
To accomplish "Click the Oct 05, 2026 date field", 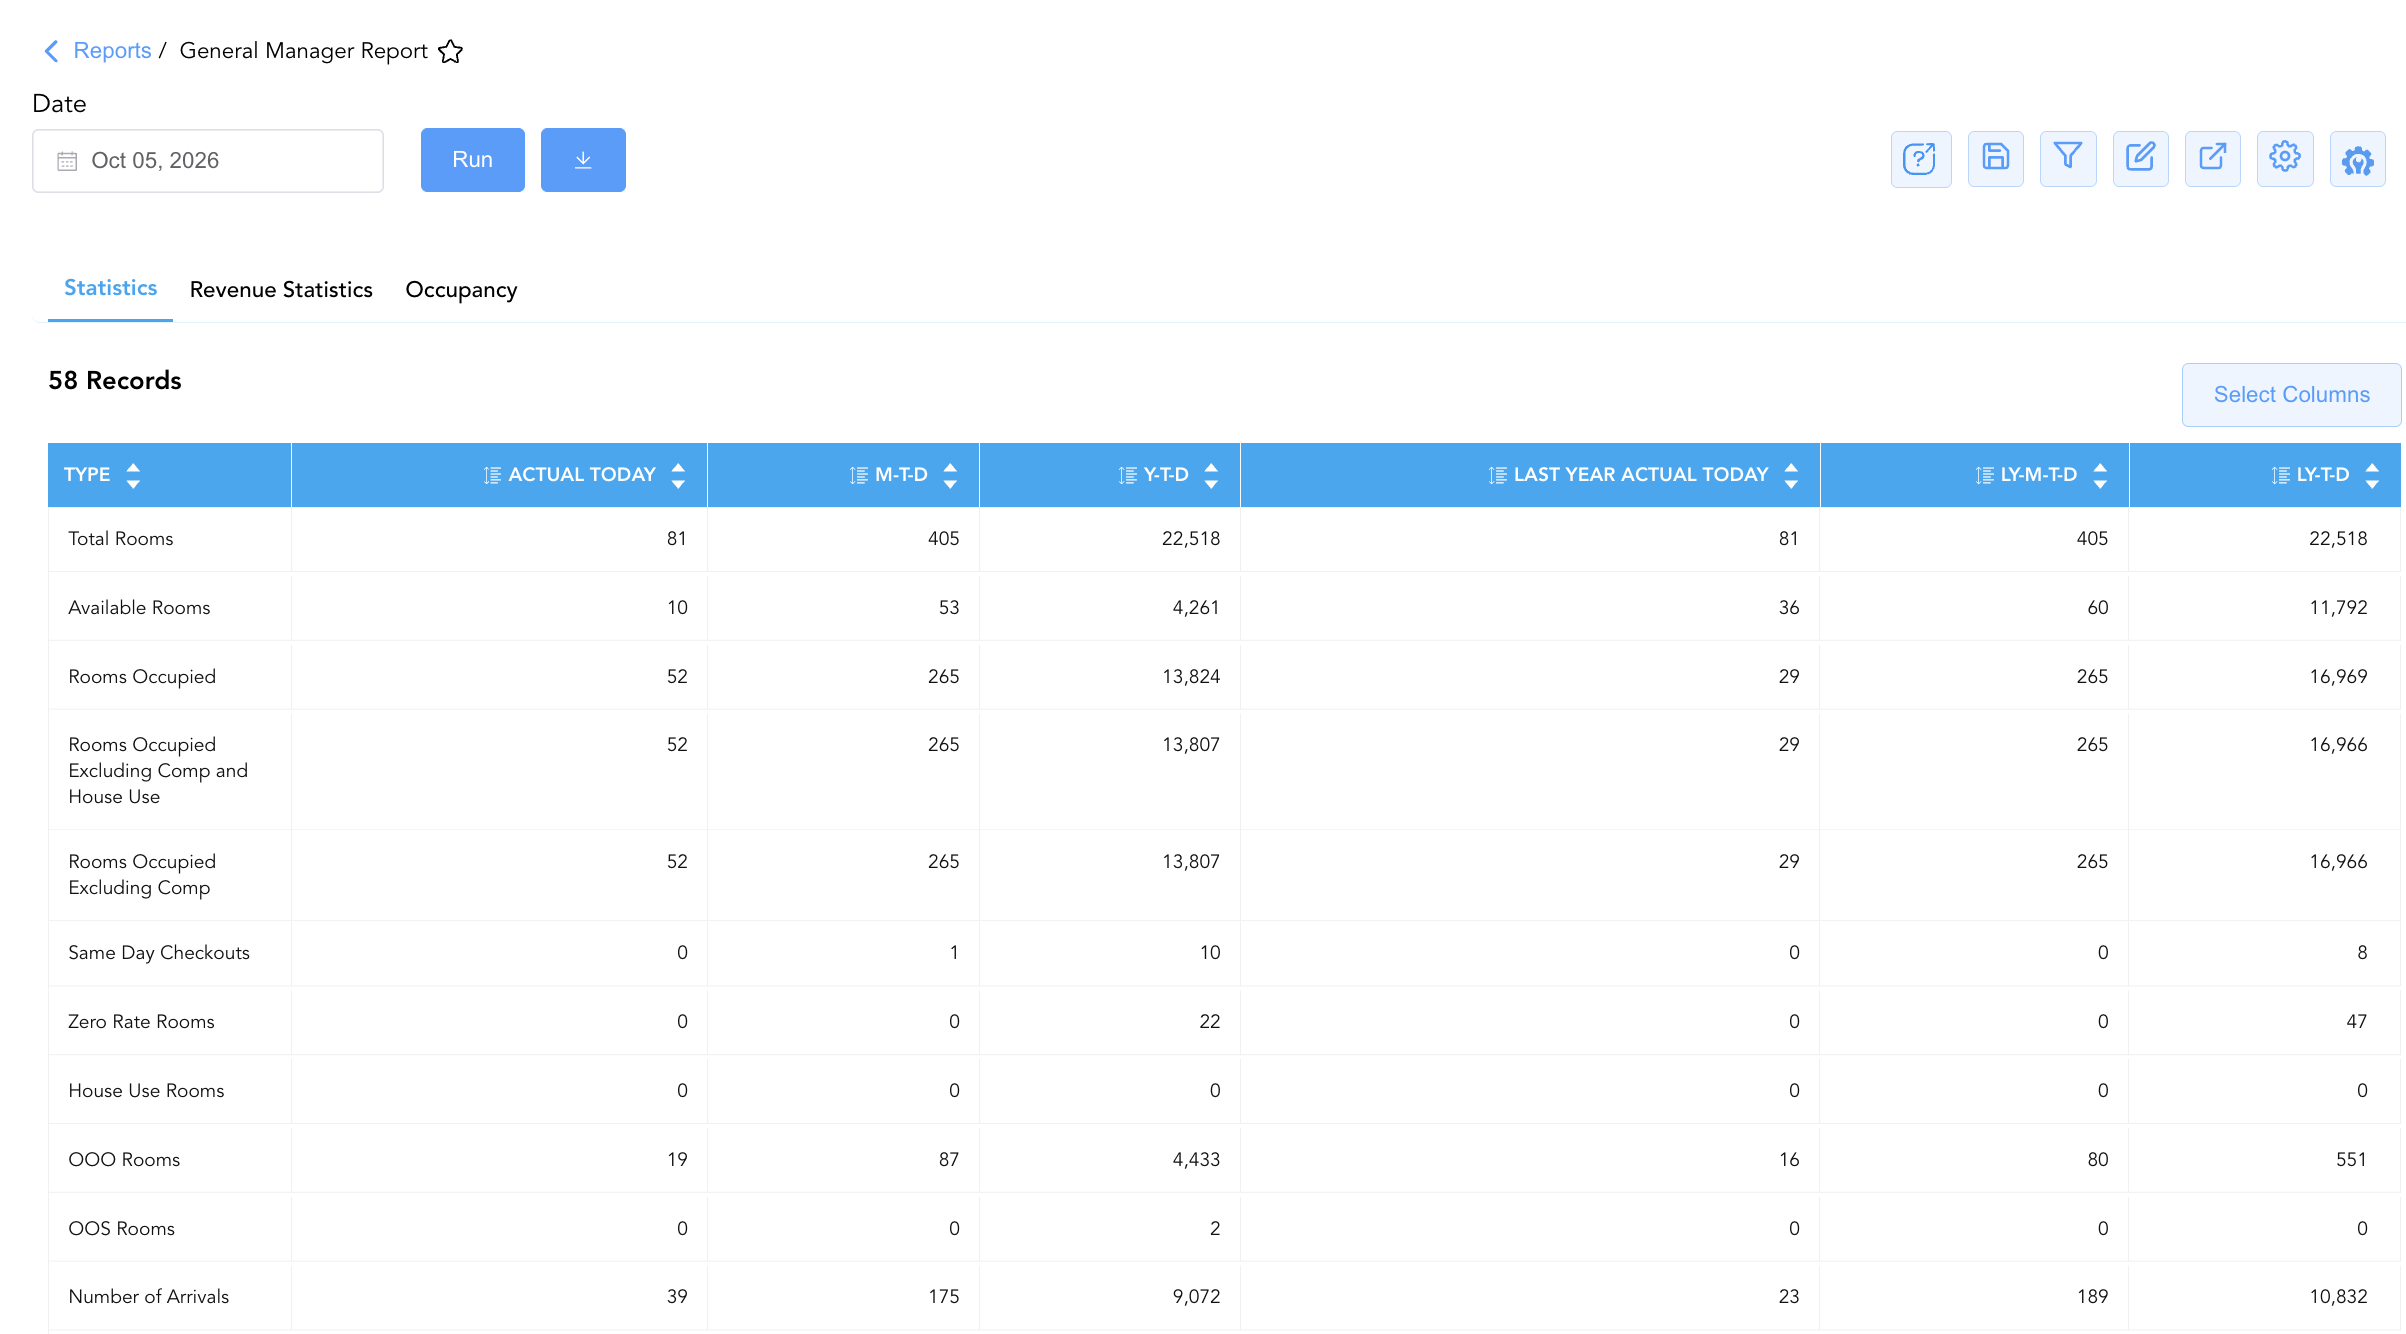I will (x=208, y=161).
